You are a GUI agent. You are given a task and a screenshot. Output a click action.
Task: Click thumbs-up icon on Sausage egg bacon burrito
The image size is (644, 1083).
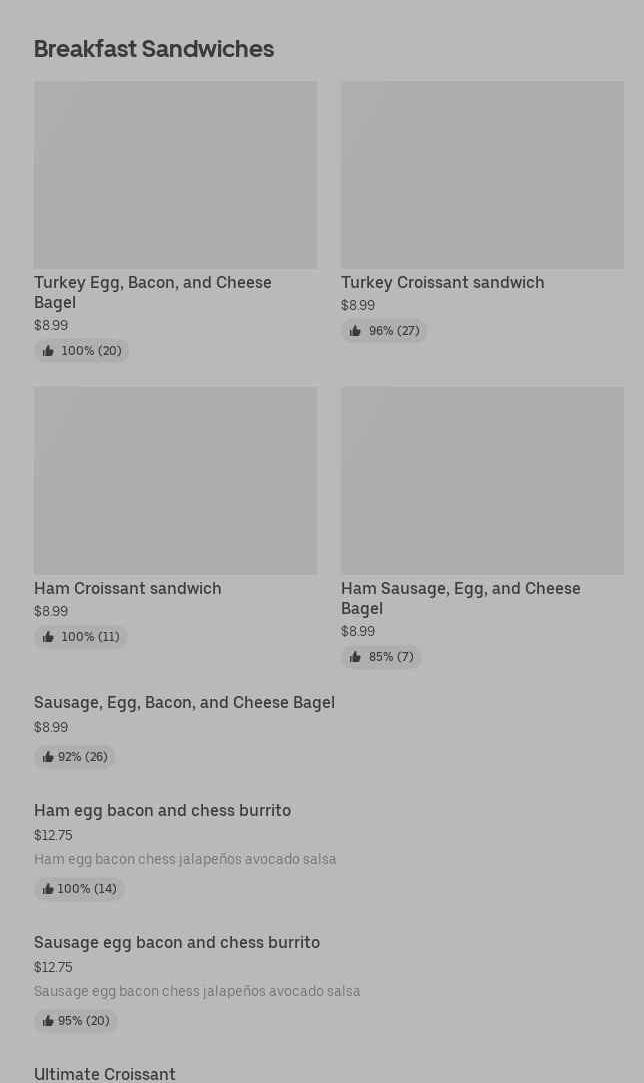[48, 1021]
